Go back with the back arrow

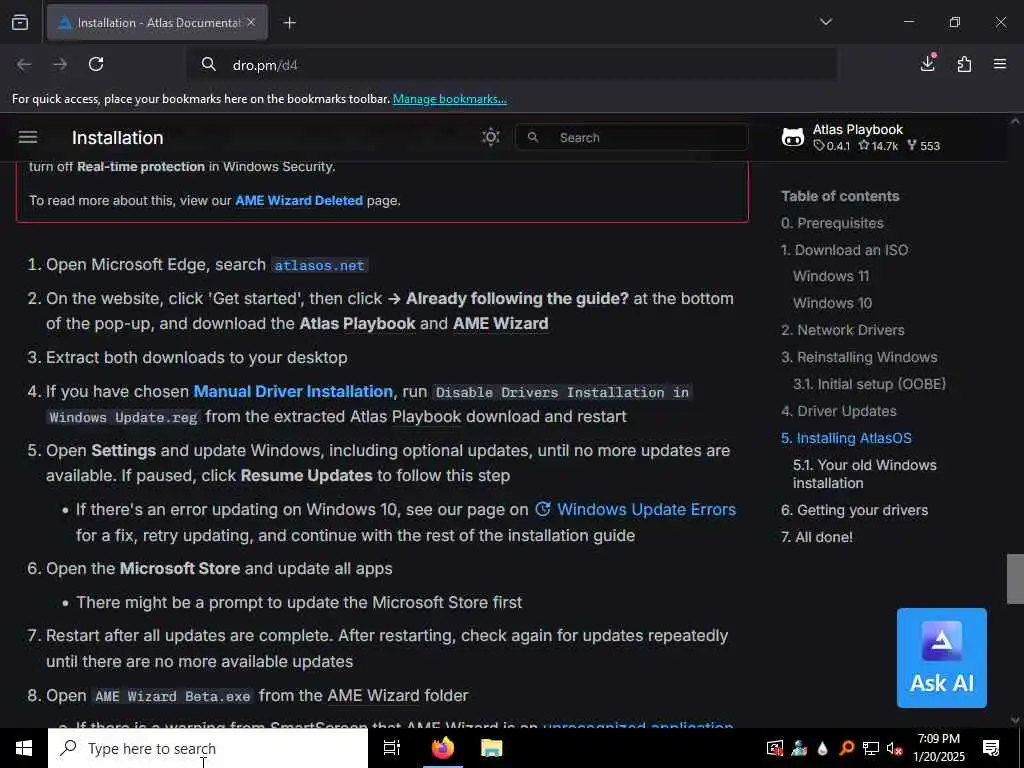click(x=24, y=64)
